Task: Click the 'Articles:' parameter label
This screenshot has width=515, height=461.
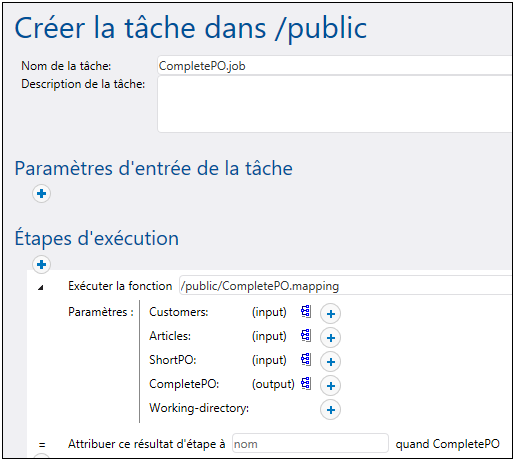Action: click(170, 336)
